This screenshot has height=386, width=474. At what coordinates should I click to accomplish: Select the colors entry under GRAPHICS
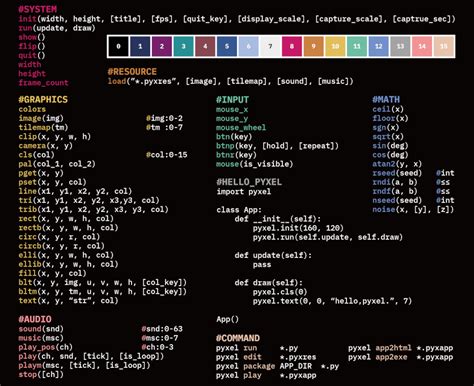32,109
